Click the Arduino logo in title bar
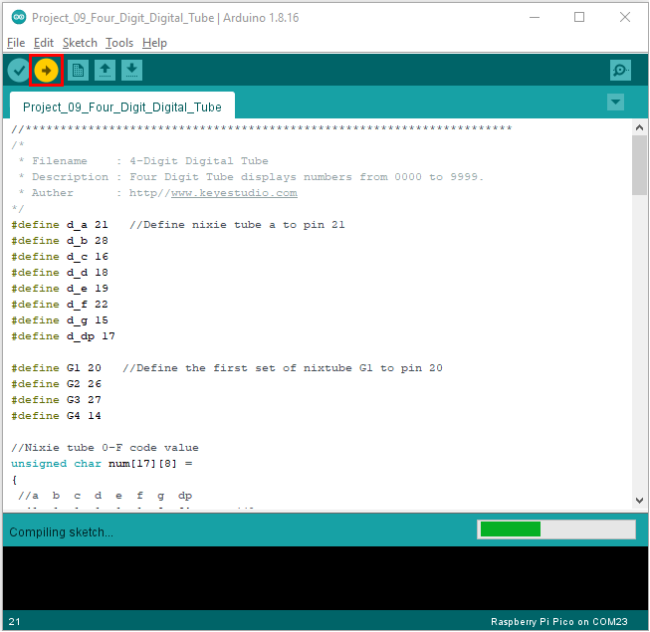Viewport: 650px width, 632px height. [x=19, y=17]
